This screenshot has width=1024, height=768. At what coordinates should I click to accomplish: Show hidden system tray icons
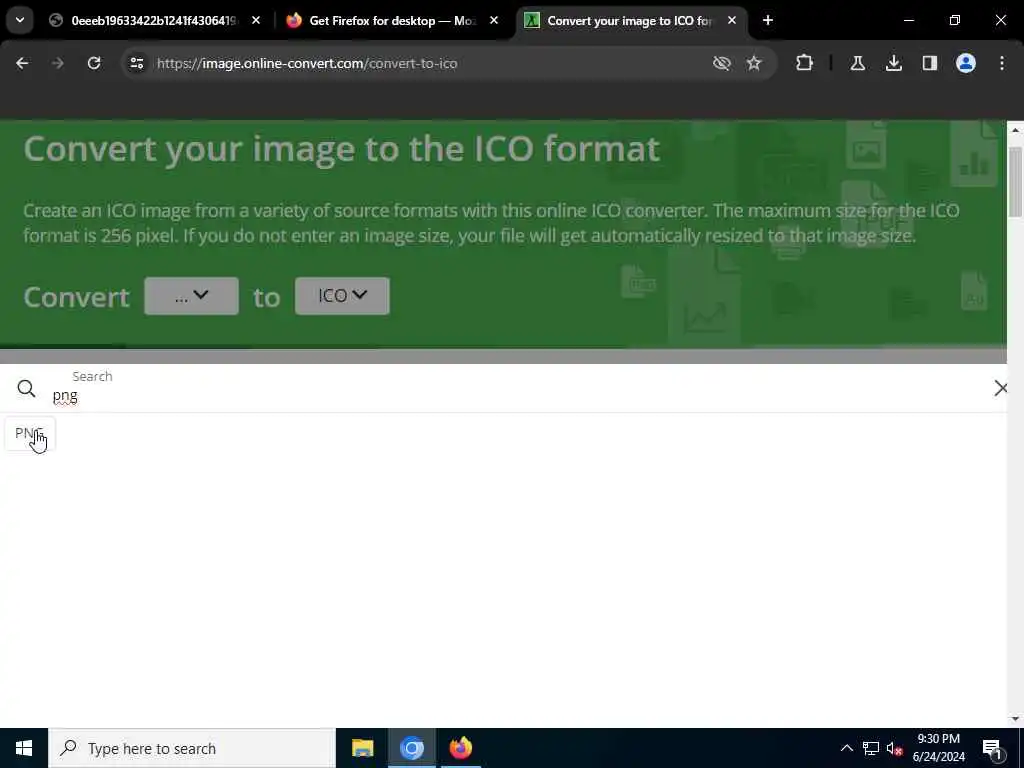[x=846, y=748]
